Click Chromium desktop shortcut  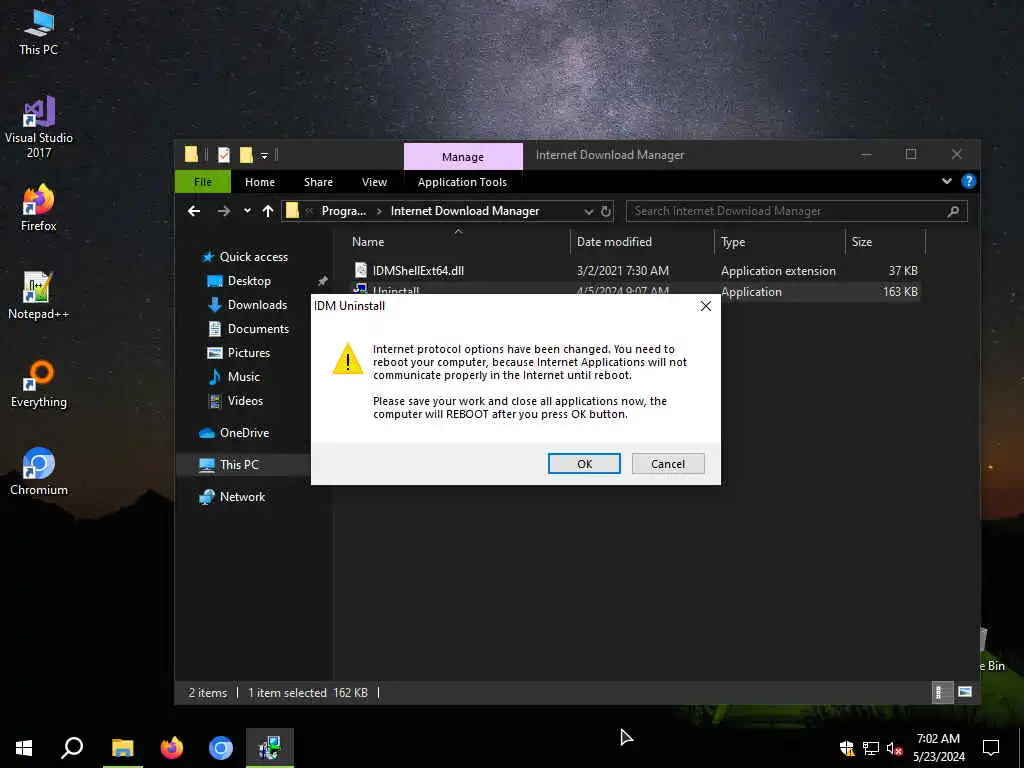pos(39,472)
